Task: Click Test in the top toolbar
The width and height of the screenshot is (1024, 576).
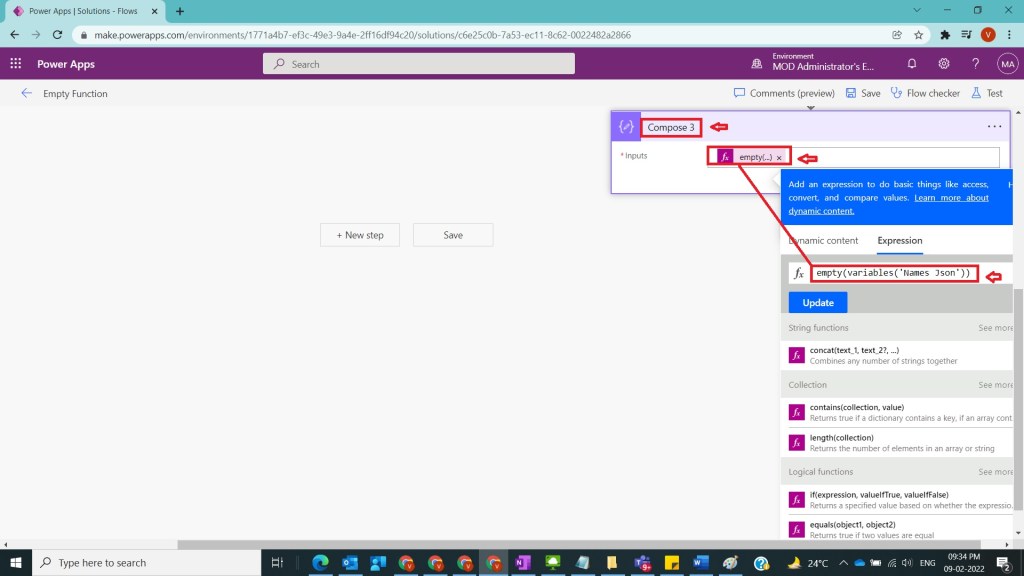Action: click(986, 93)
